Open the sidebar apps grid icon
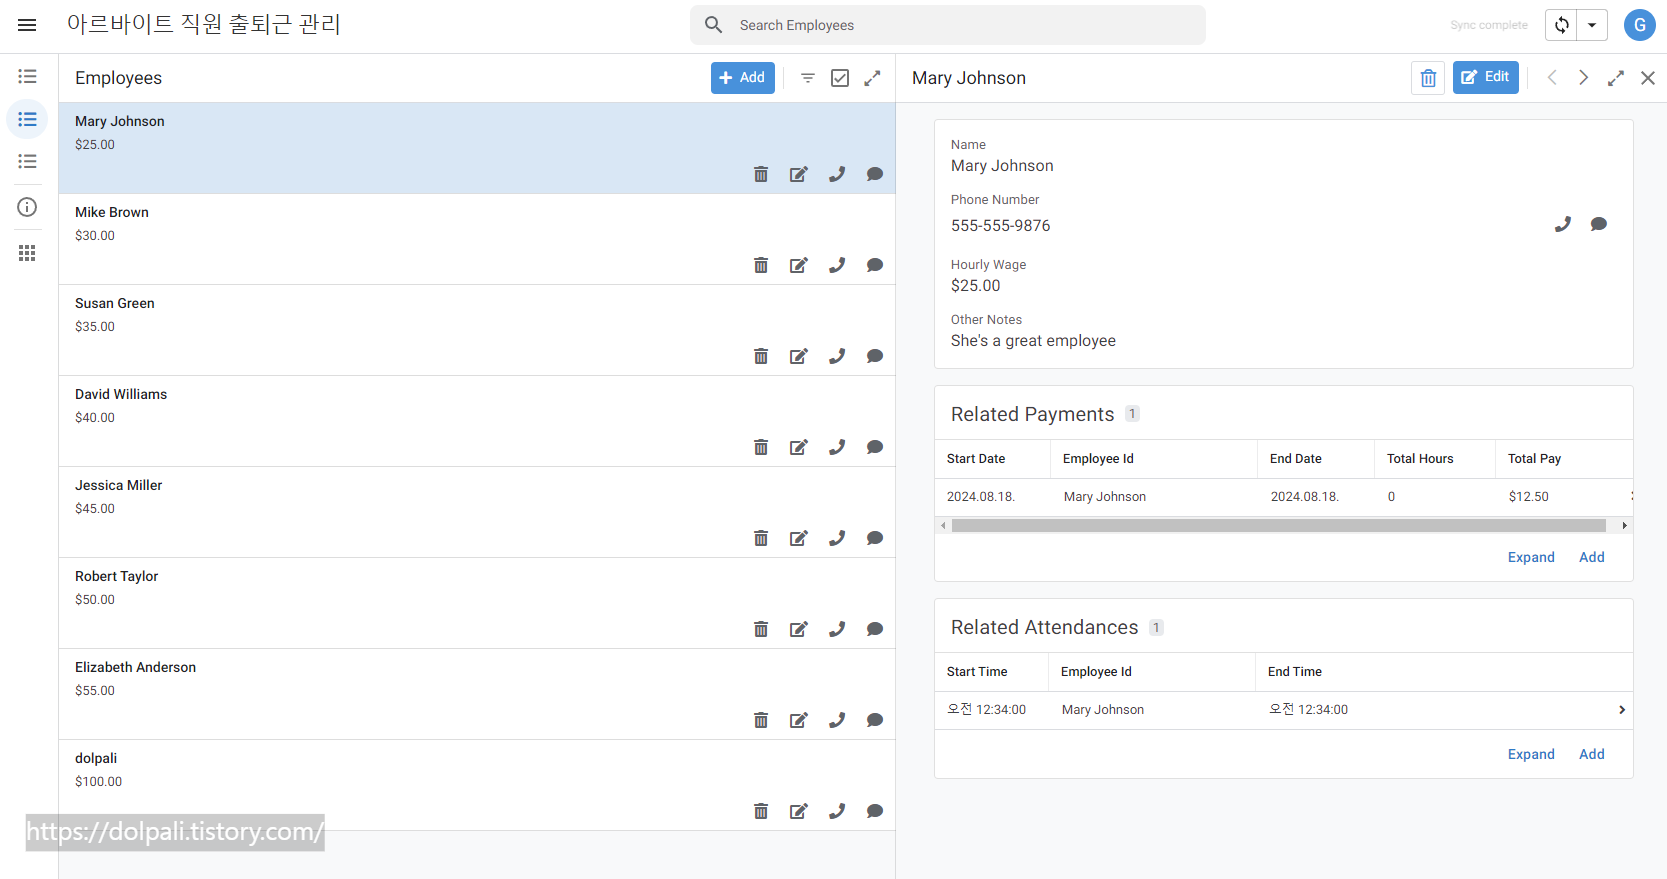 27,253
